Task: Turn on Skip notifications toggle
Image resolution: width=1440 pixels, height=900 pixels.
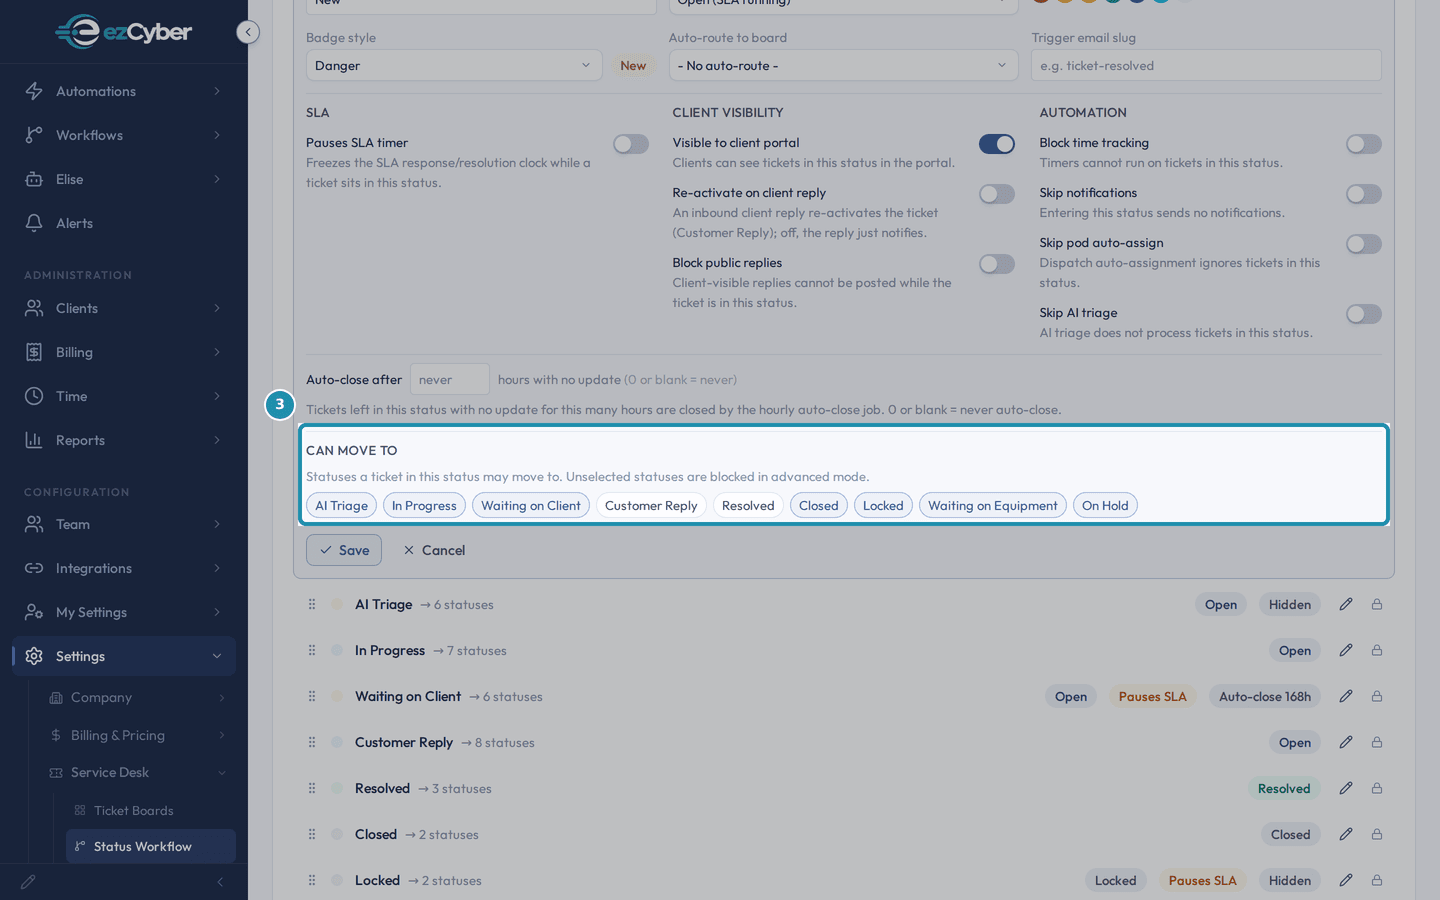Action: click(x=1364, y=194)
